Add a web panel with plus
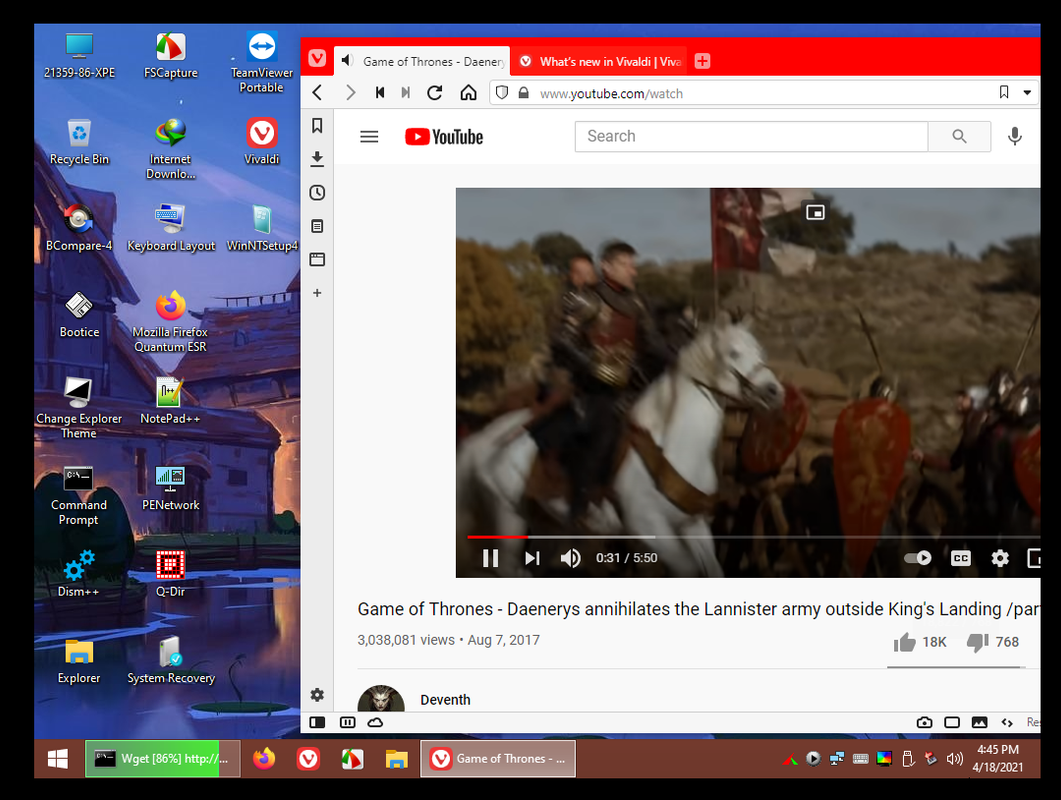Image resolution: width=1061 pixels, height=800 pixels. pyautogui.click(x=317, y=293)
